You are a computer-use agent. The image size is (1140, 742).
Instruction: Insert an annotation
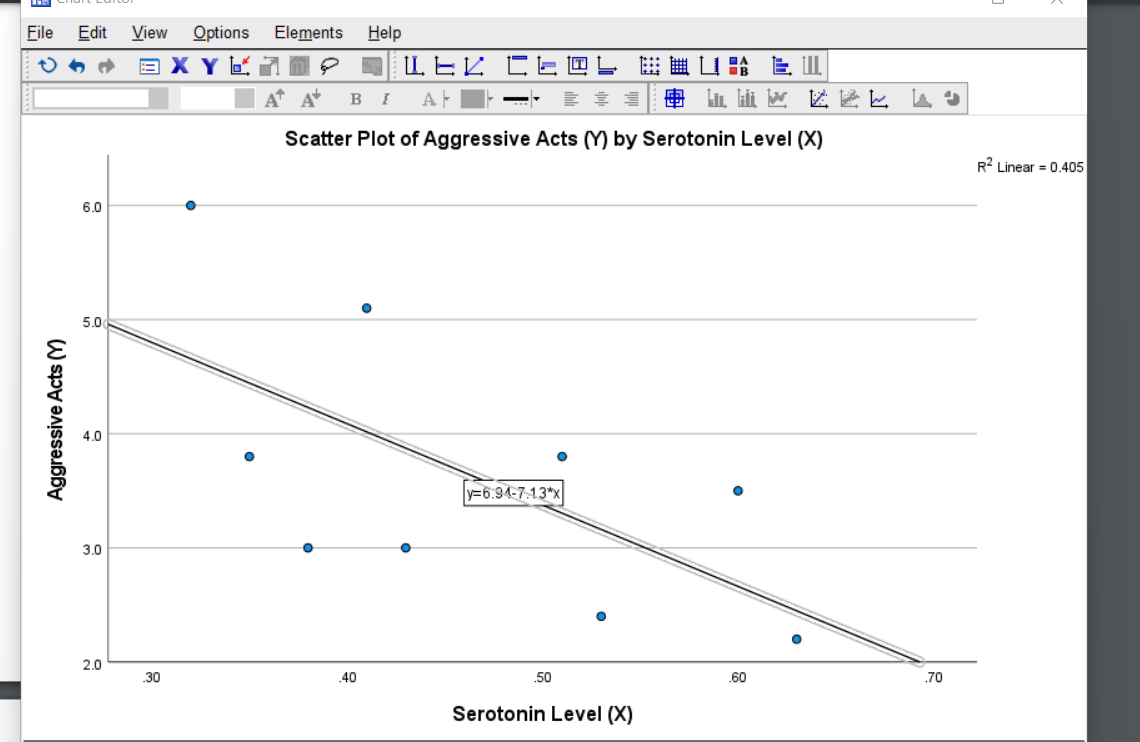point(547,66)
